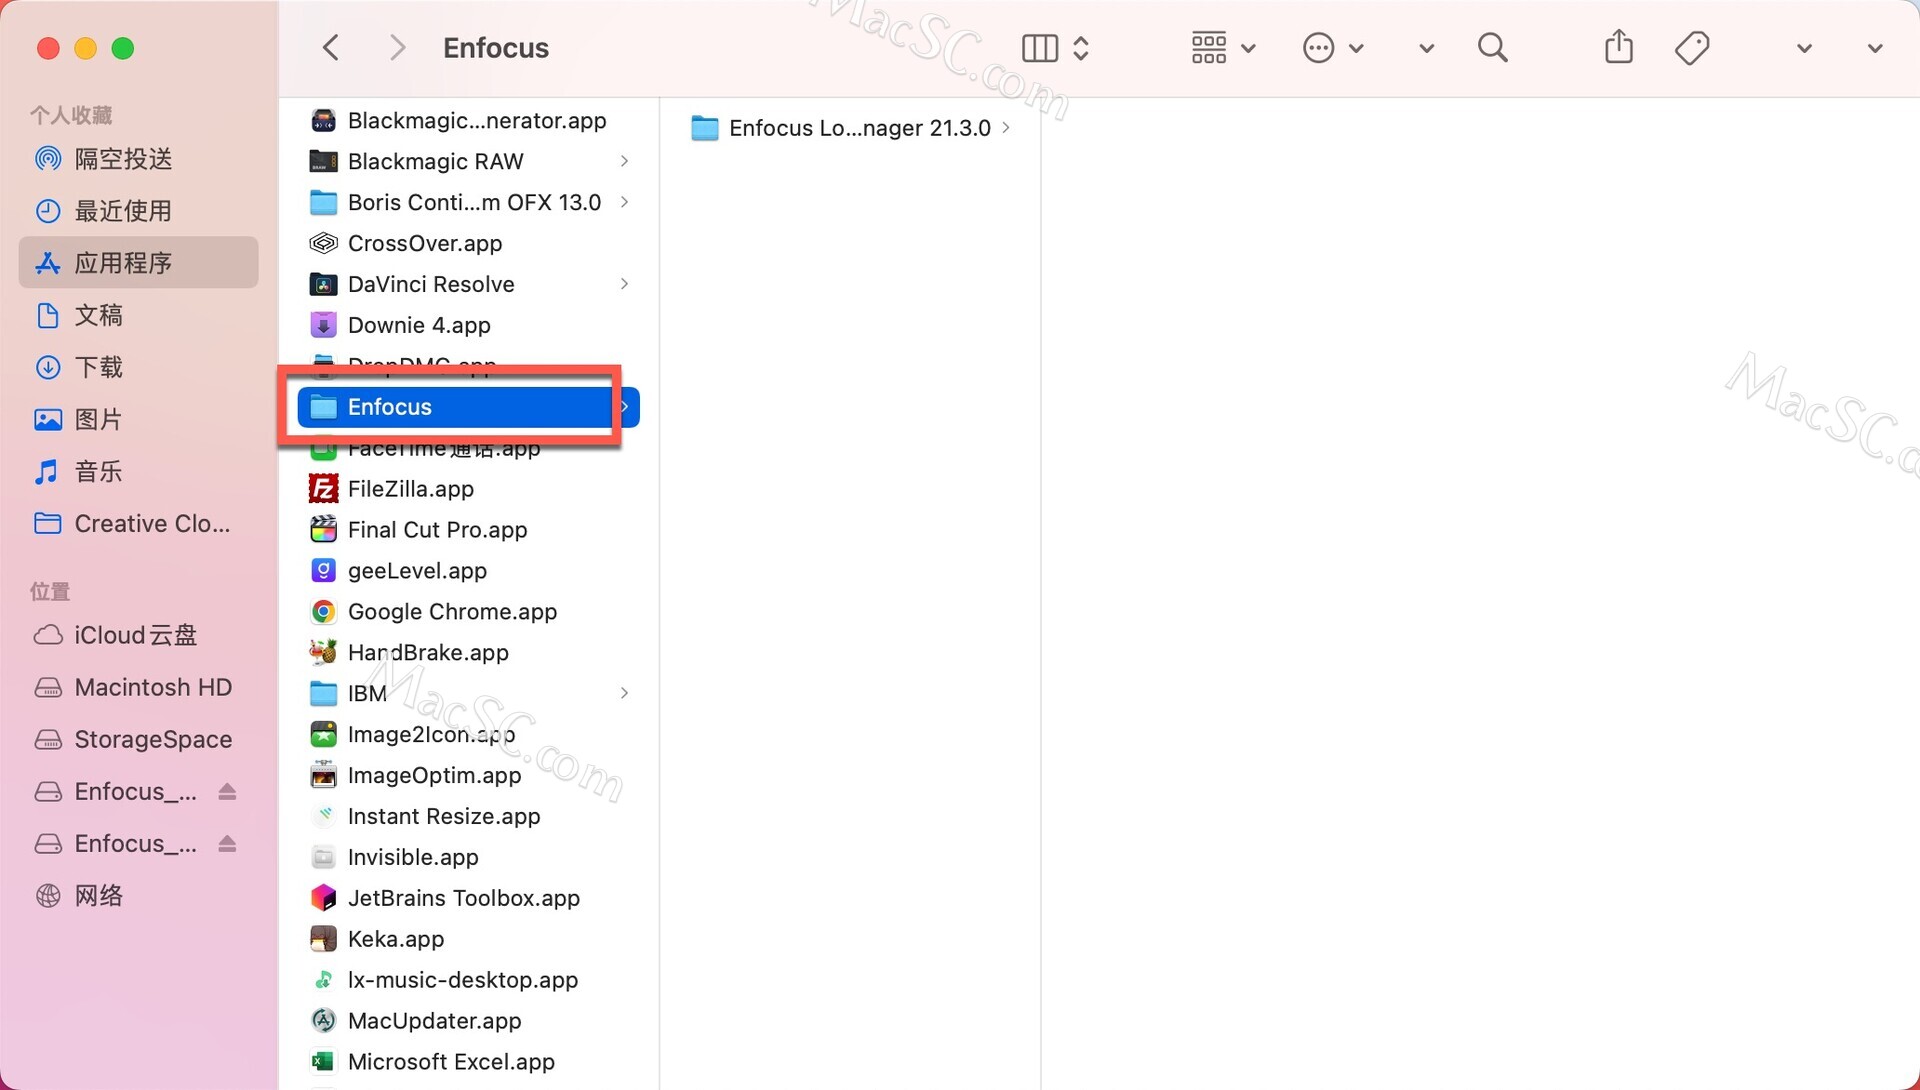Expand the IBM folder chevron

[624, 693]
